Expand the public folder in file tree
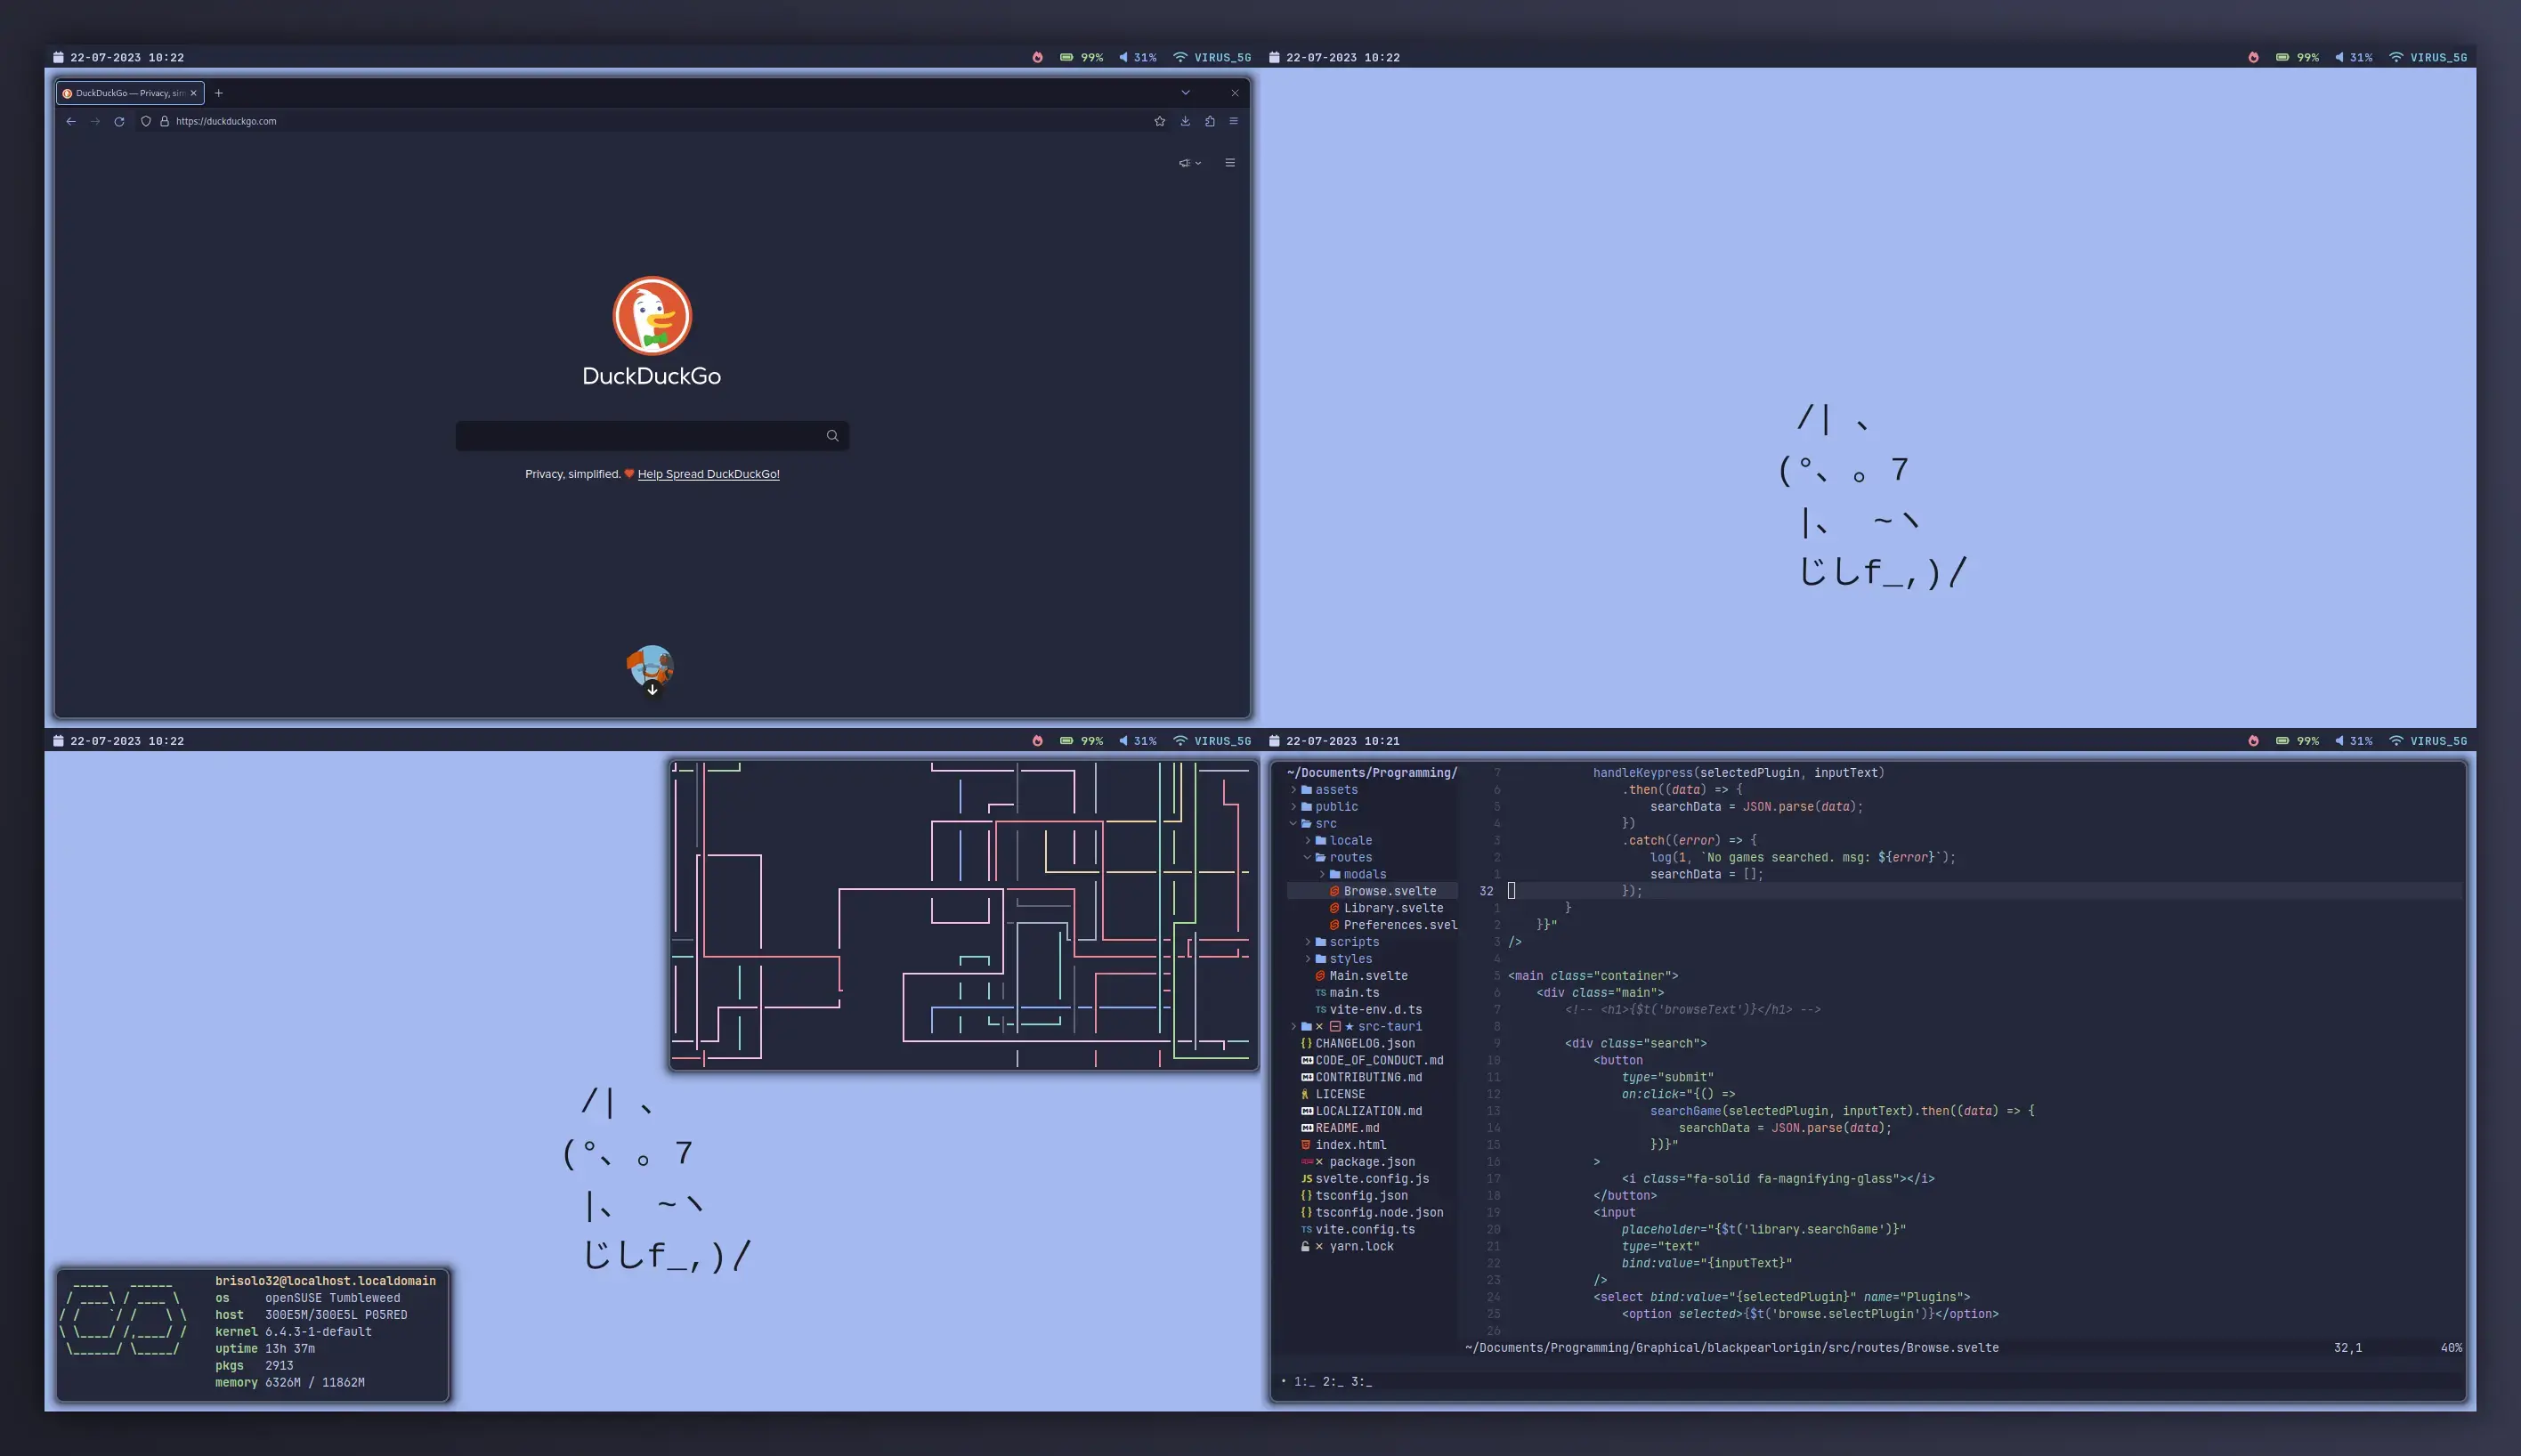This screenshot has height=1456, width=2521. click(x=1294, y=807)
